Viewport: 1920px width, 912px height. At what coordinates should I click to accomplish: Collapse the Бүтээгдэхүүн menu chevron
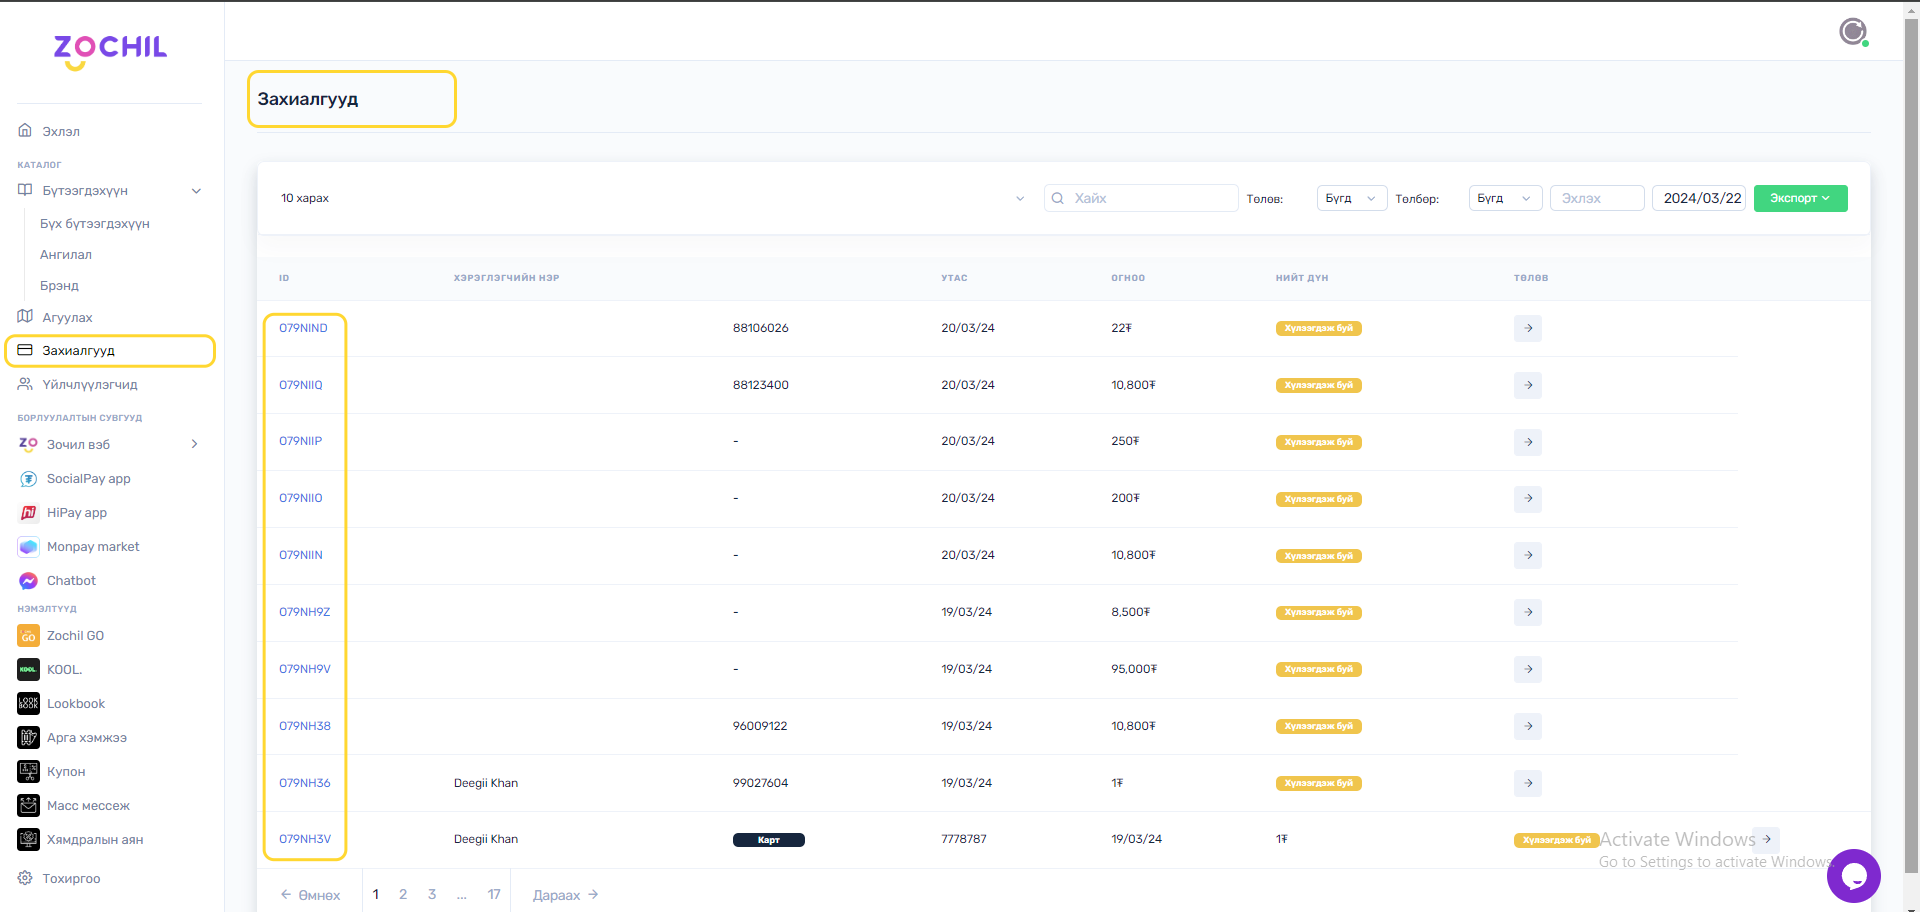click(x=196, y=191)
